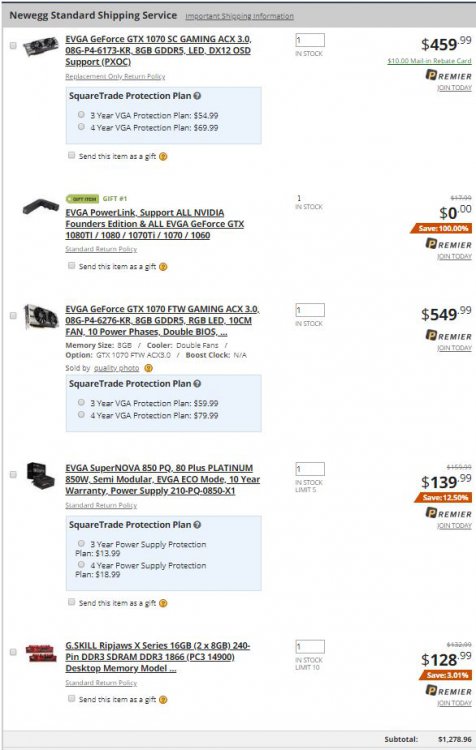476x750 pixels.
Task: Choose 4 Year VGA Protection Plan $79.99
Action: 81,415
